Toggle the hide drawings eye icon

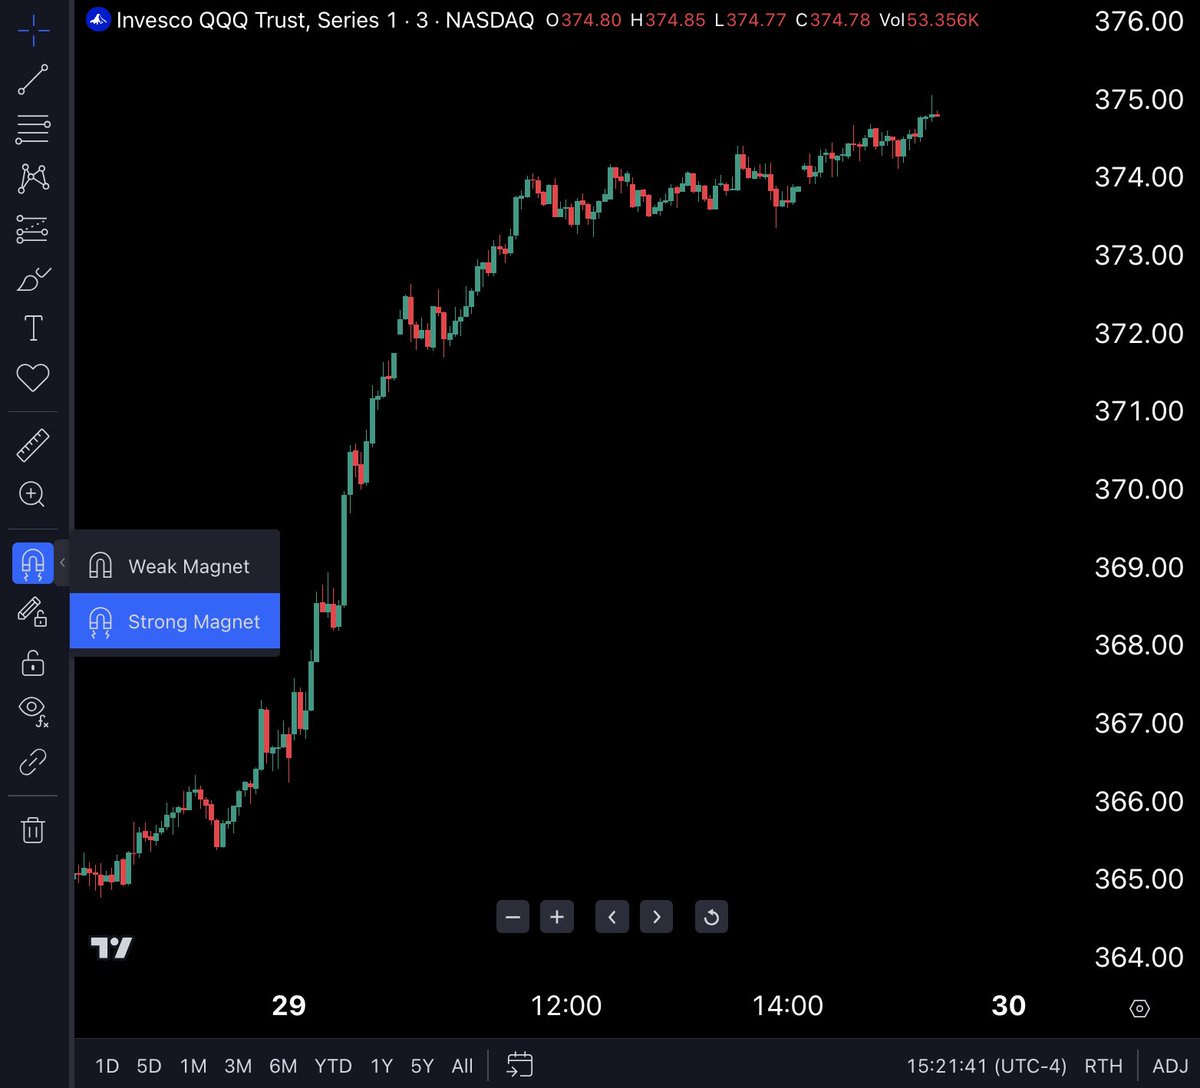pos(33,711)
